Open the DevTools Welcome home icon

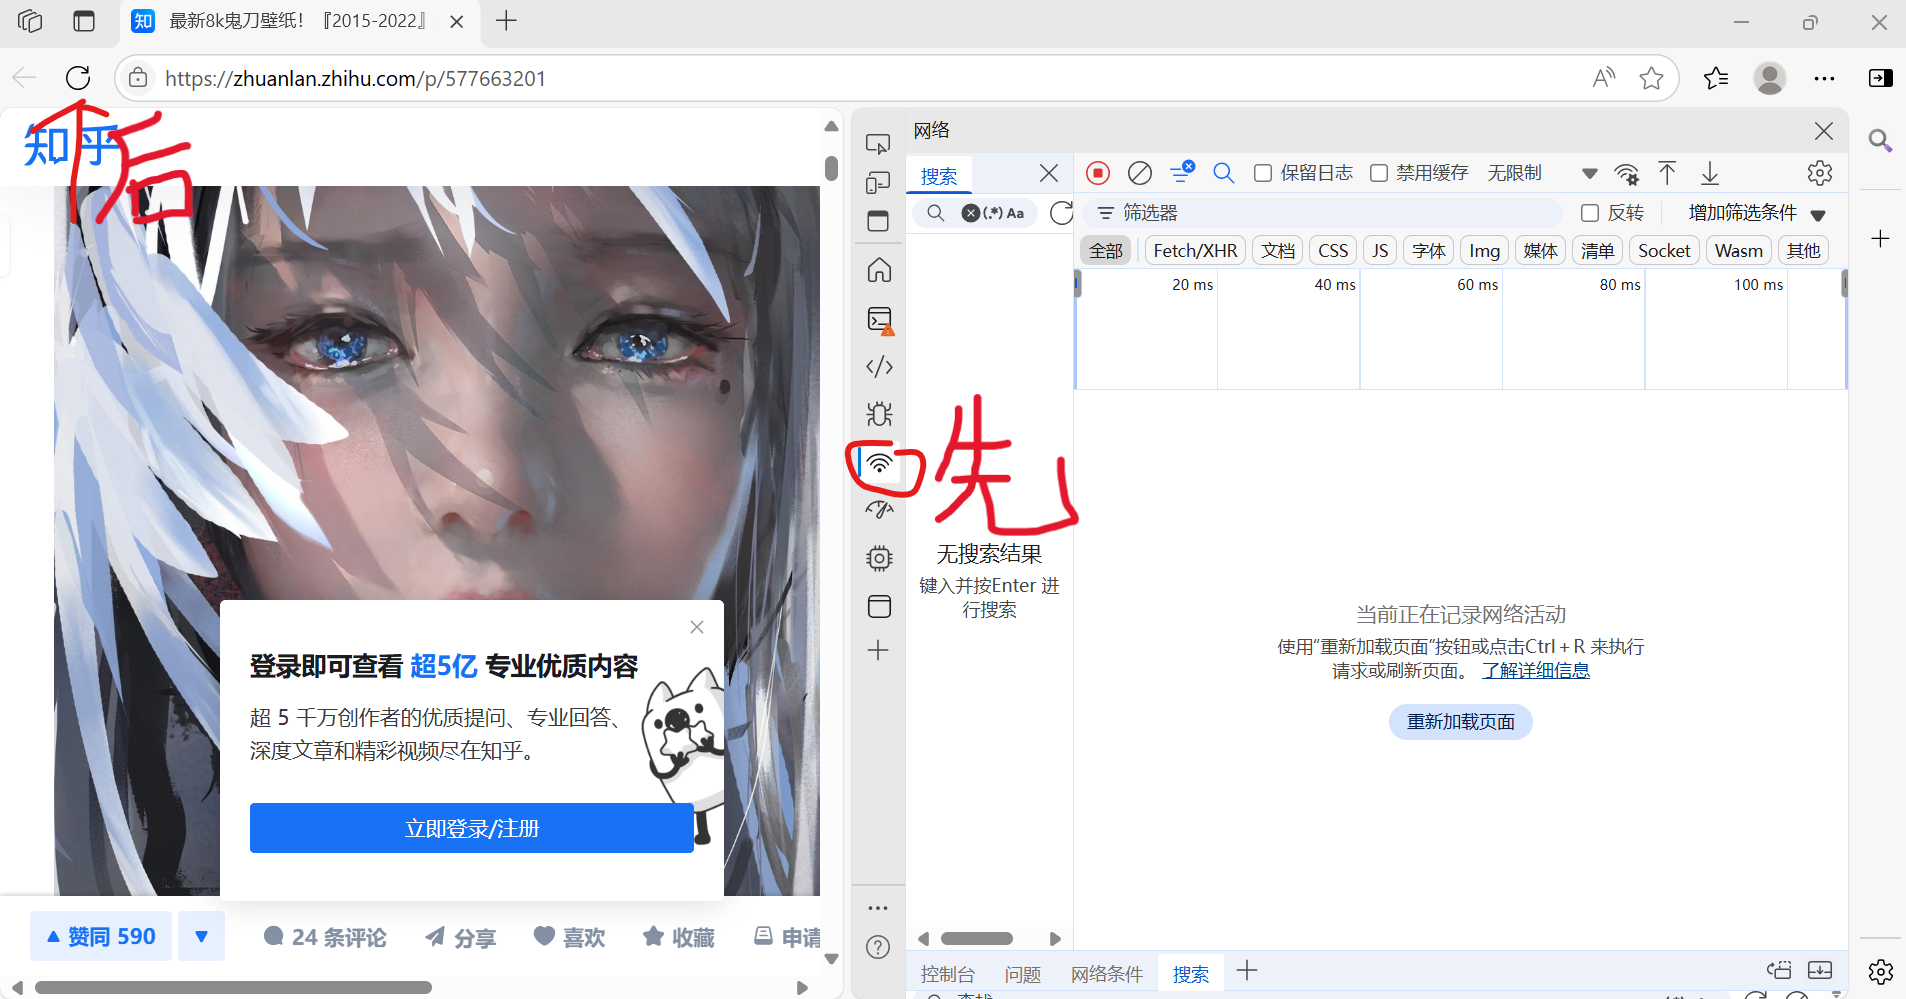pyautogui.click(x=879, y=270)
